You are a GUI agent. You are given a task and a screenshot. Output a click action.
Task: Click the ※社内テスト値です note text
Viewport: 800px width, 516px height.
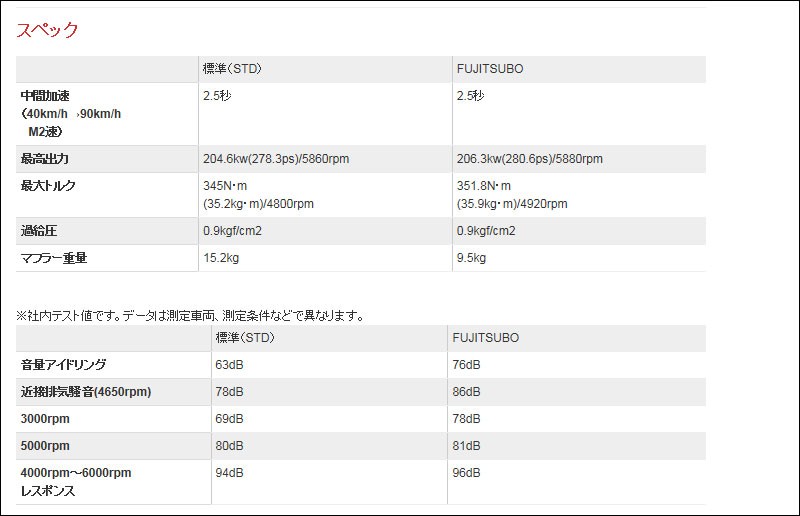[191, 316]
